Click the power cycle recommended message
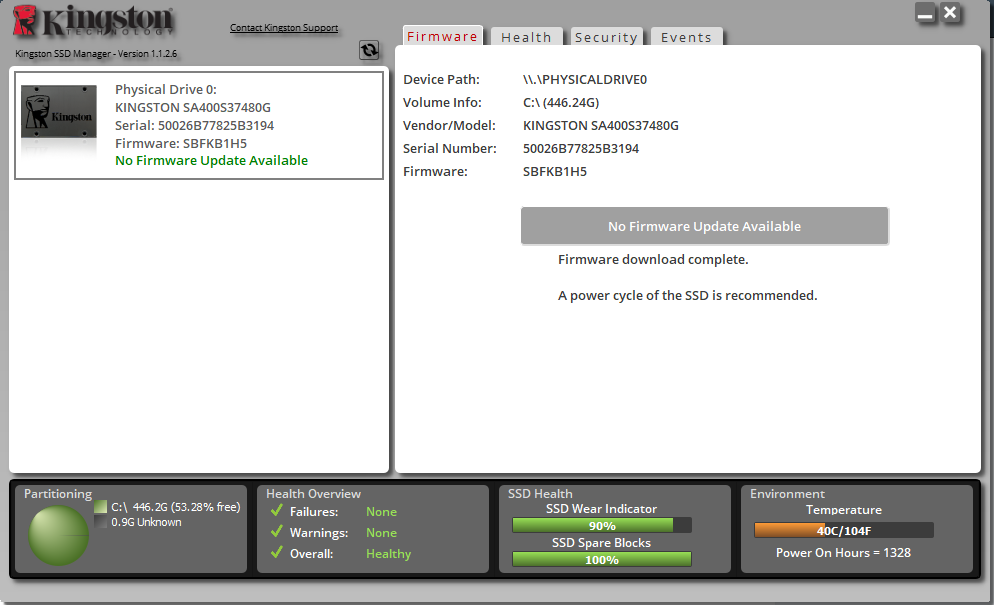The height and width of the screenshot is (605, 994). click(687, 296)
